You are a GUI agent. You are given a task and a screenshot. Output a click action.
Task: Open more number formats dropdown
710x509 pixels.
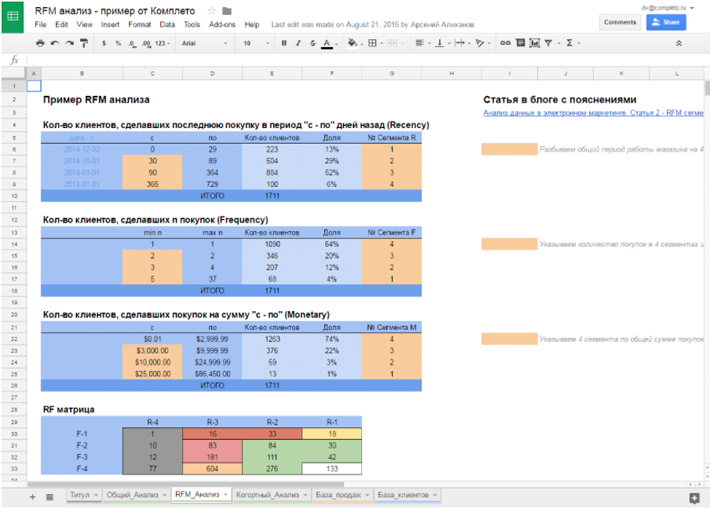162,43
